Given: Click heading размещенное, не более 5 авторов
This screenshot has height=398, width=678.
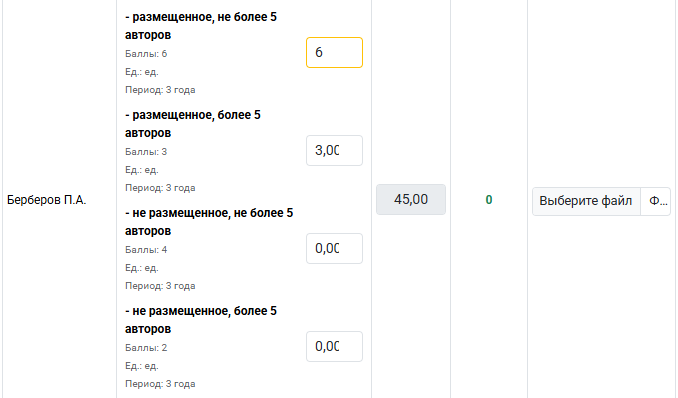Looking at the screenshot, I should 201,26.
